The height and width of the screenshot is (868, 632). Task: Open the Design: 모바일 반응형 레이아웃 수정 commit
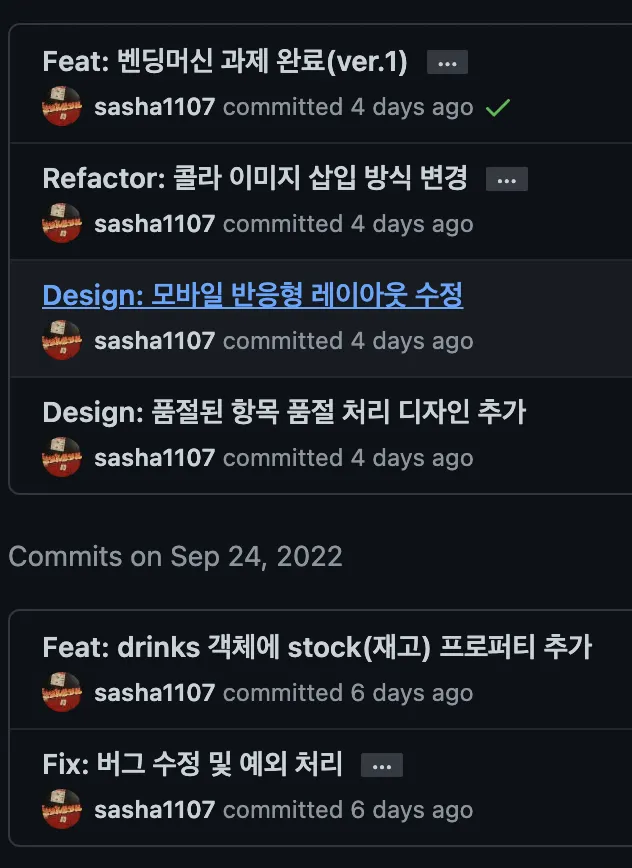pos(253,296)
